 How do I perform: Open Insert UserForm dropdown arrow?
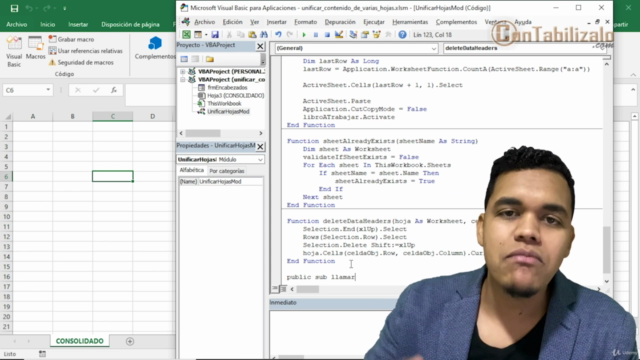[206, 35]
